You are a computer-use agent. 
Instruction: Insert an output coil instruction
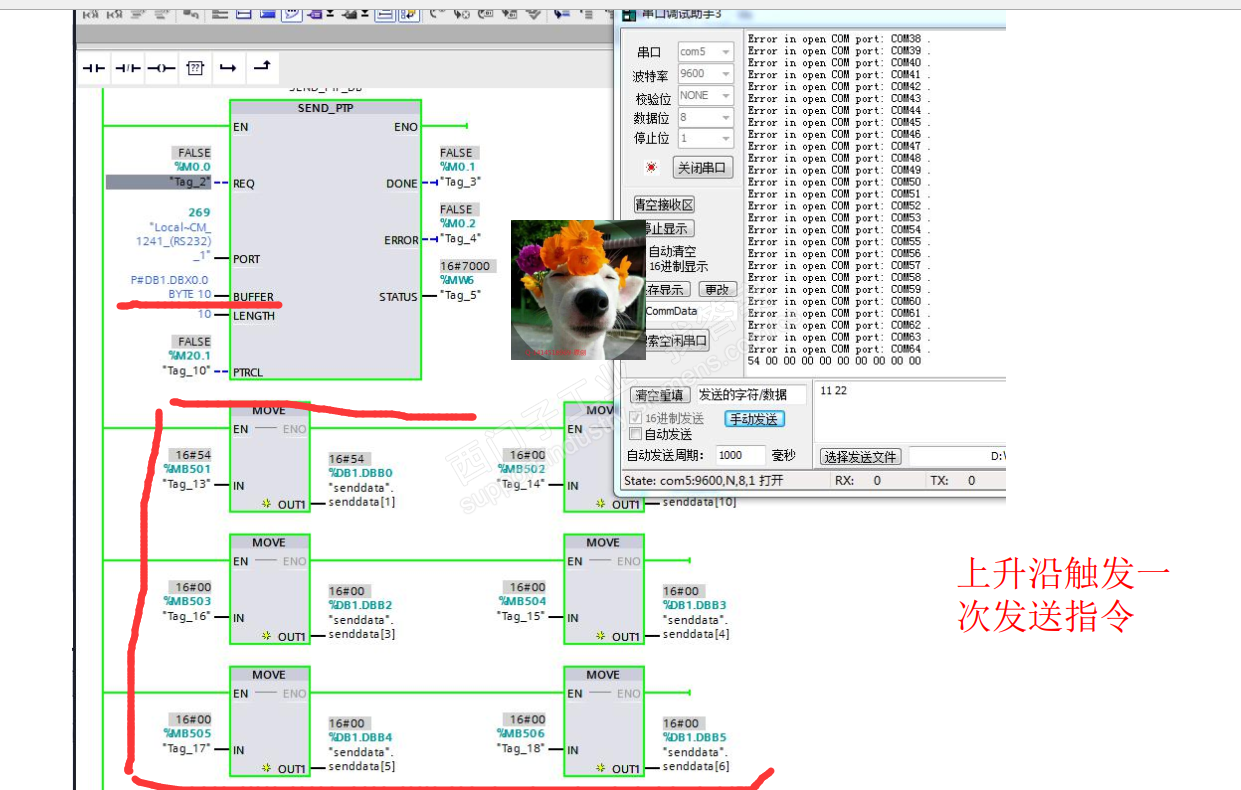[x=161, y=68]
